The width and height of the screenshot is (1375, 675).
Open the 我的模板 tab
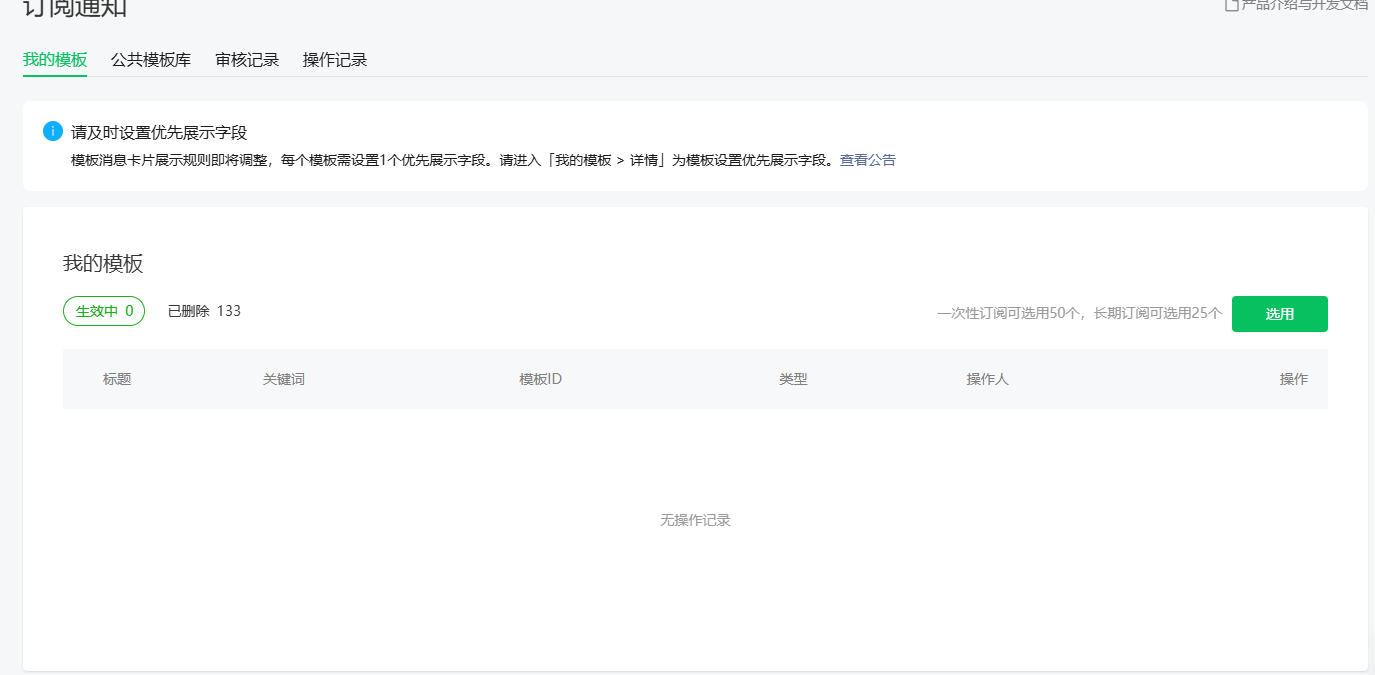[x=55, y=60]
